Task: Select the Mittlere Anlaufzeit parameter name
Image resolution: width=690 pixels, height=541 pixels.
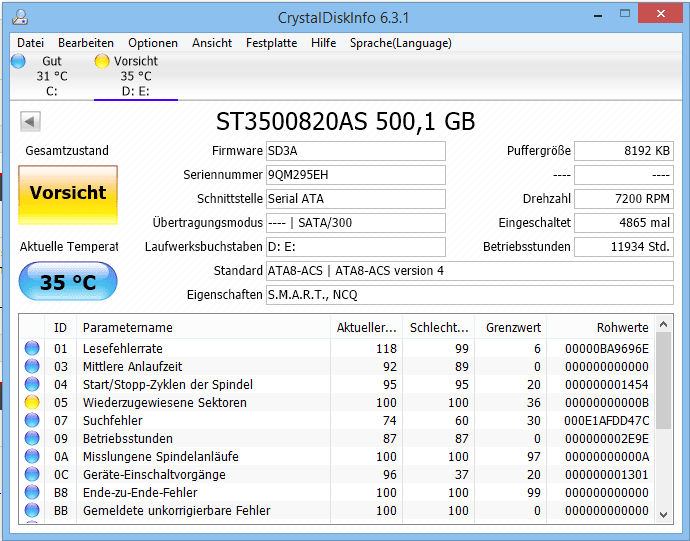Action: pos(132,367)
